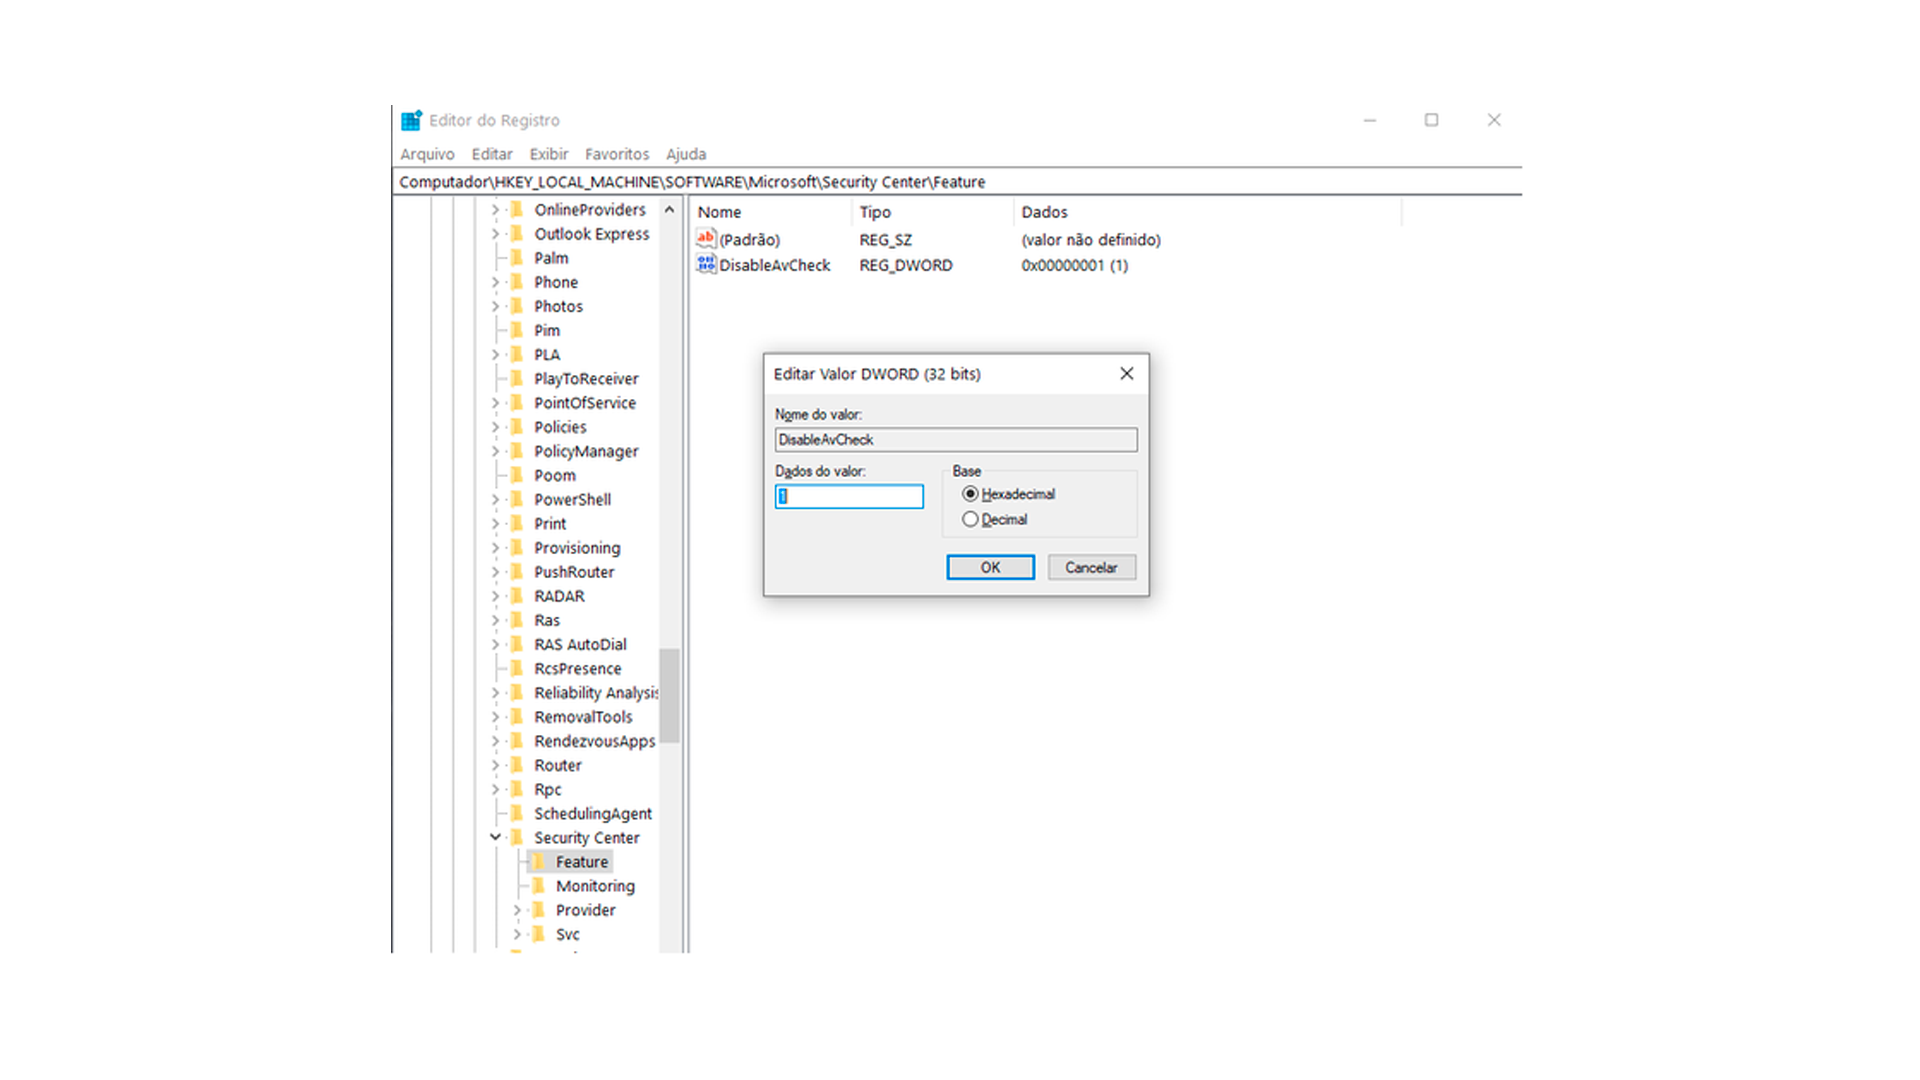
Task: Expand the Phone key
Action: (x=495, y=282)
